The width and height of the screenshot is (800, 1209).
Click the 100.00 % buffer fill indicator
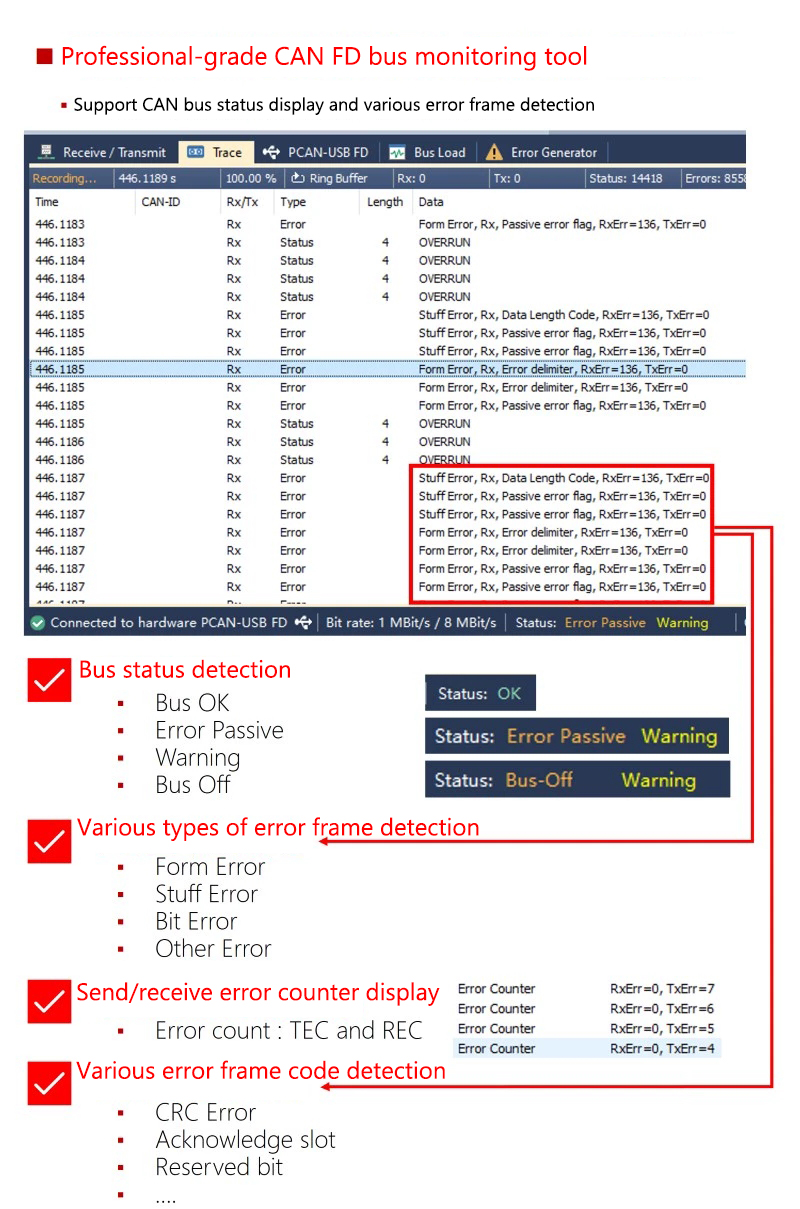[x=250, y=179]
